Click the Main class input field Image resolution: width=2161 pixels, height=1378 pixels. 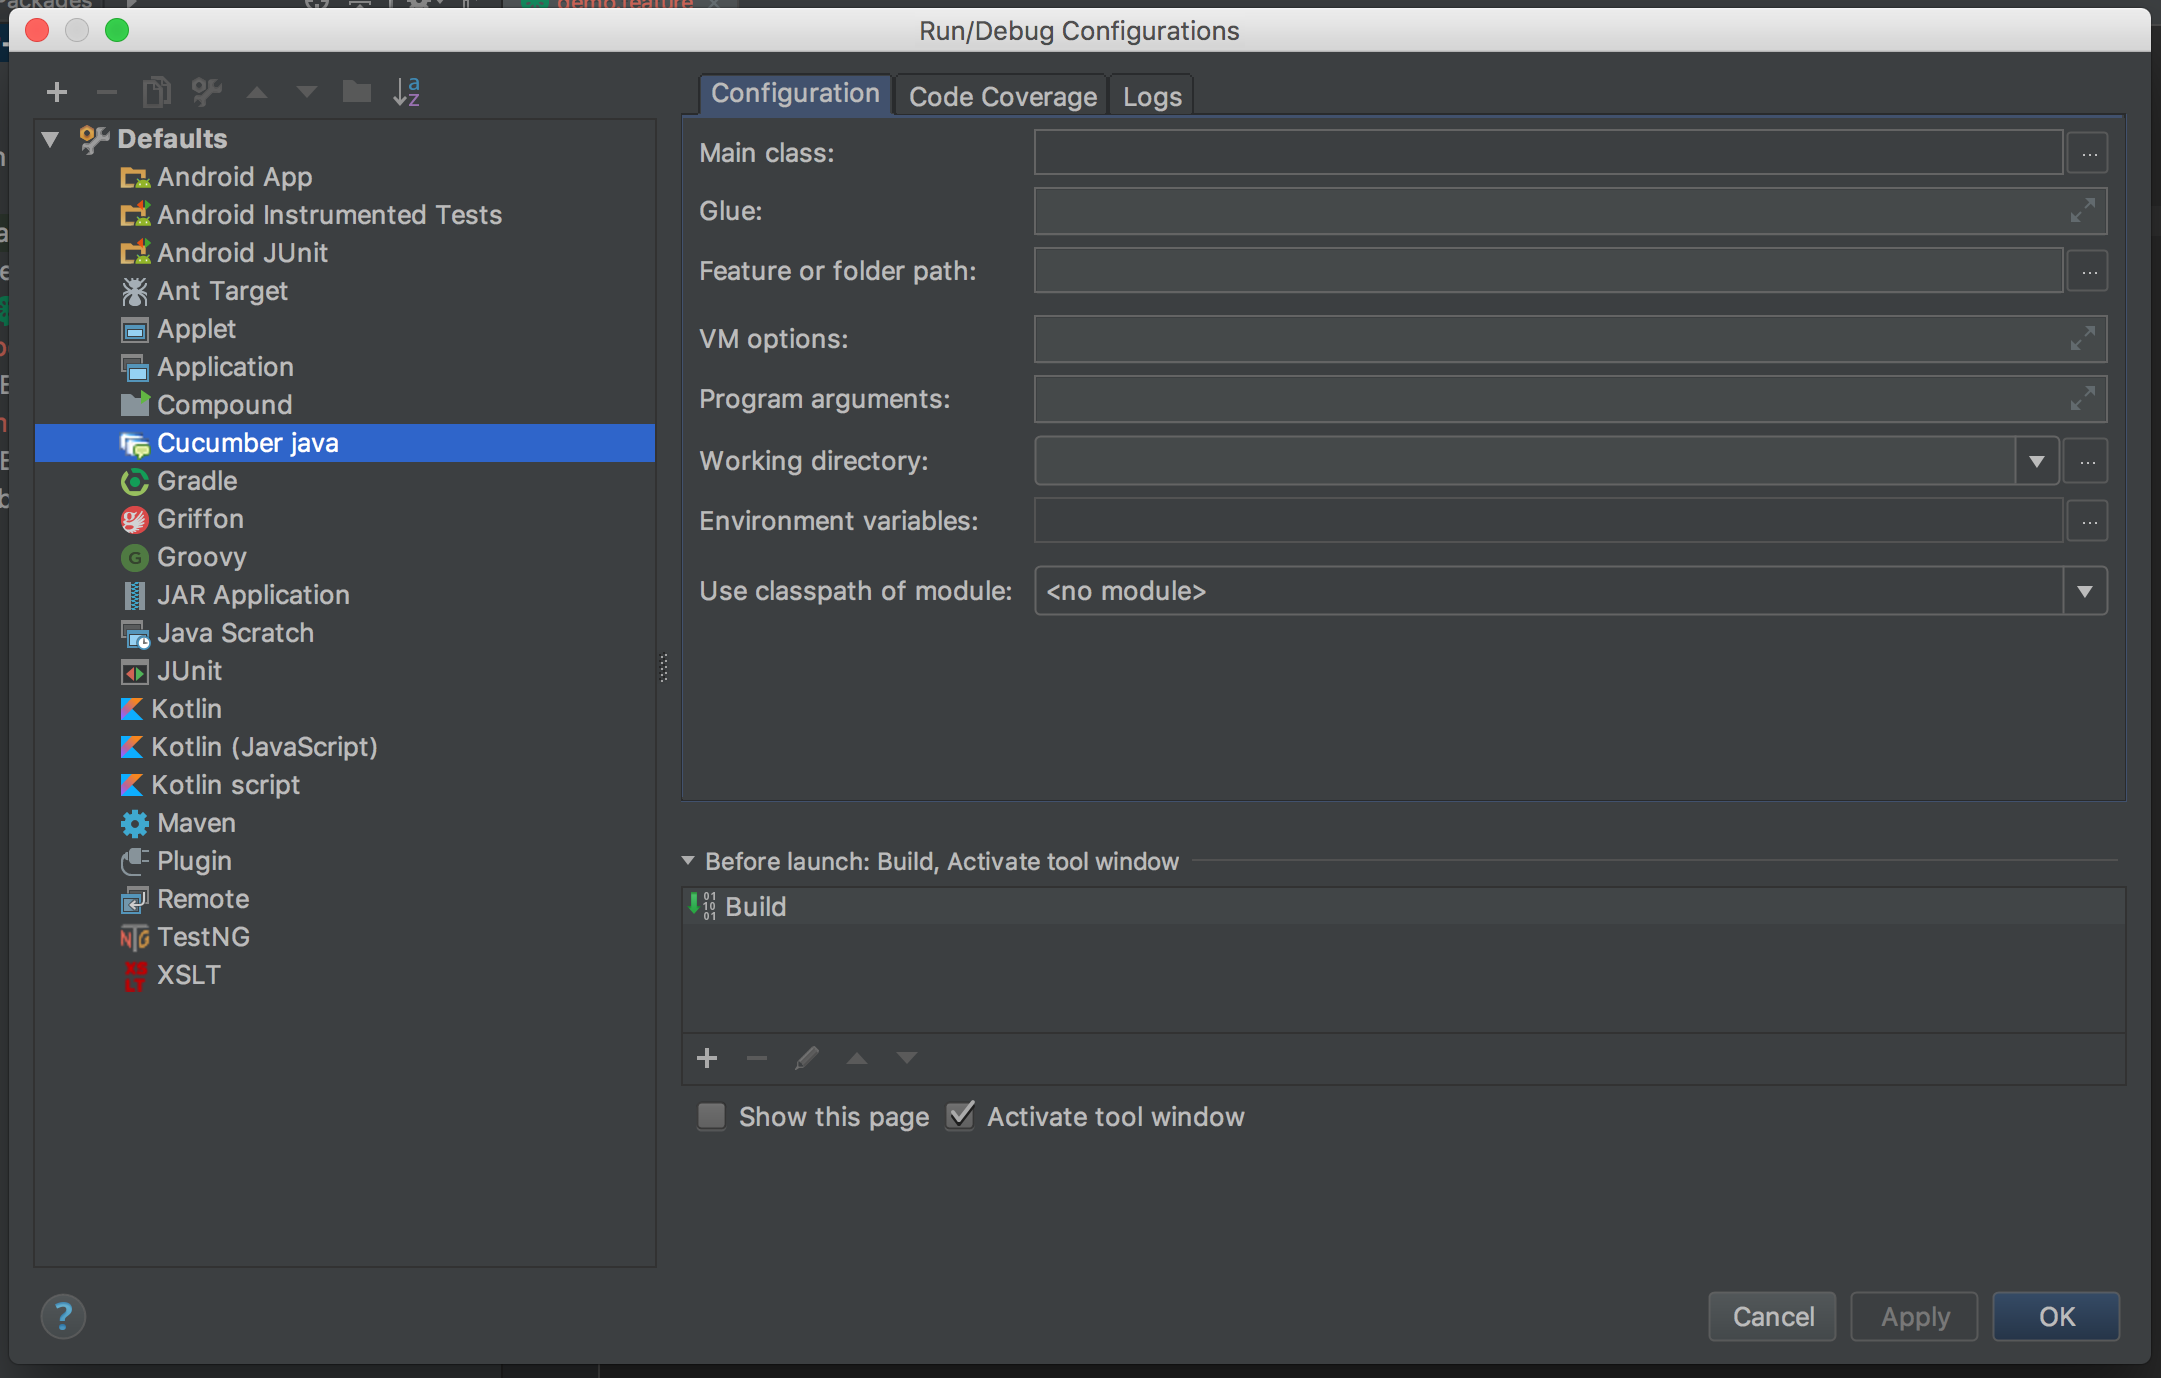point(1548,154)
